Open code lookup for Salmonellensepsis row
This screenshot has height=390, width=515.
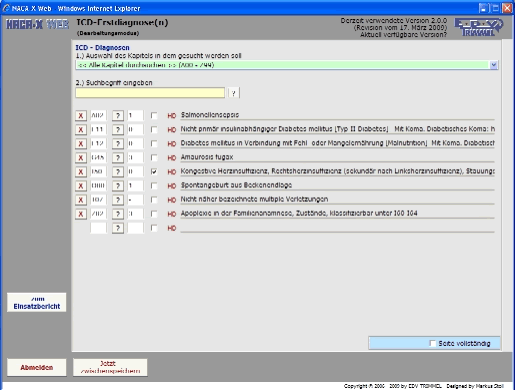click(x=118, y=116)
